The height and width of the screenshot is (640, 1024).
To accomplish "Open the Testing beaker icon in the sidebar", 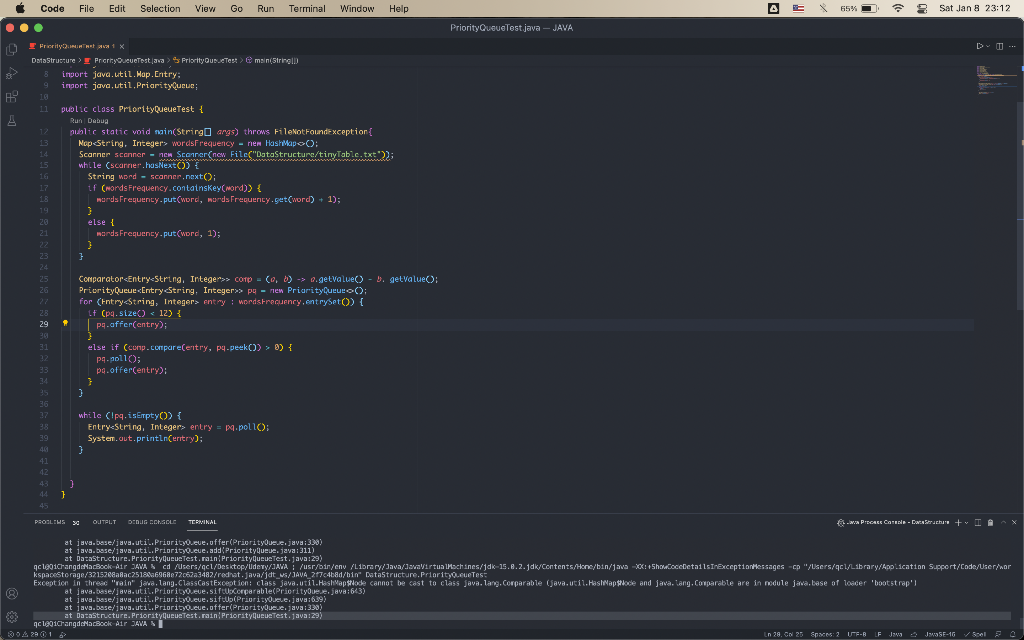I will [11, 120].
